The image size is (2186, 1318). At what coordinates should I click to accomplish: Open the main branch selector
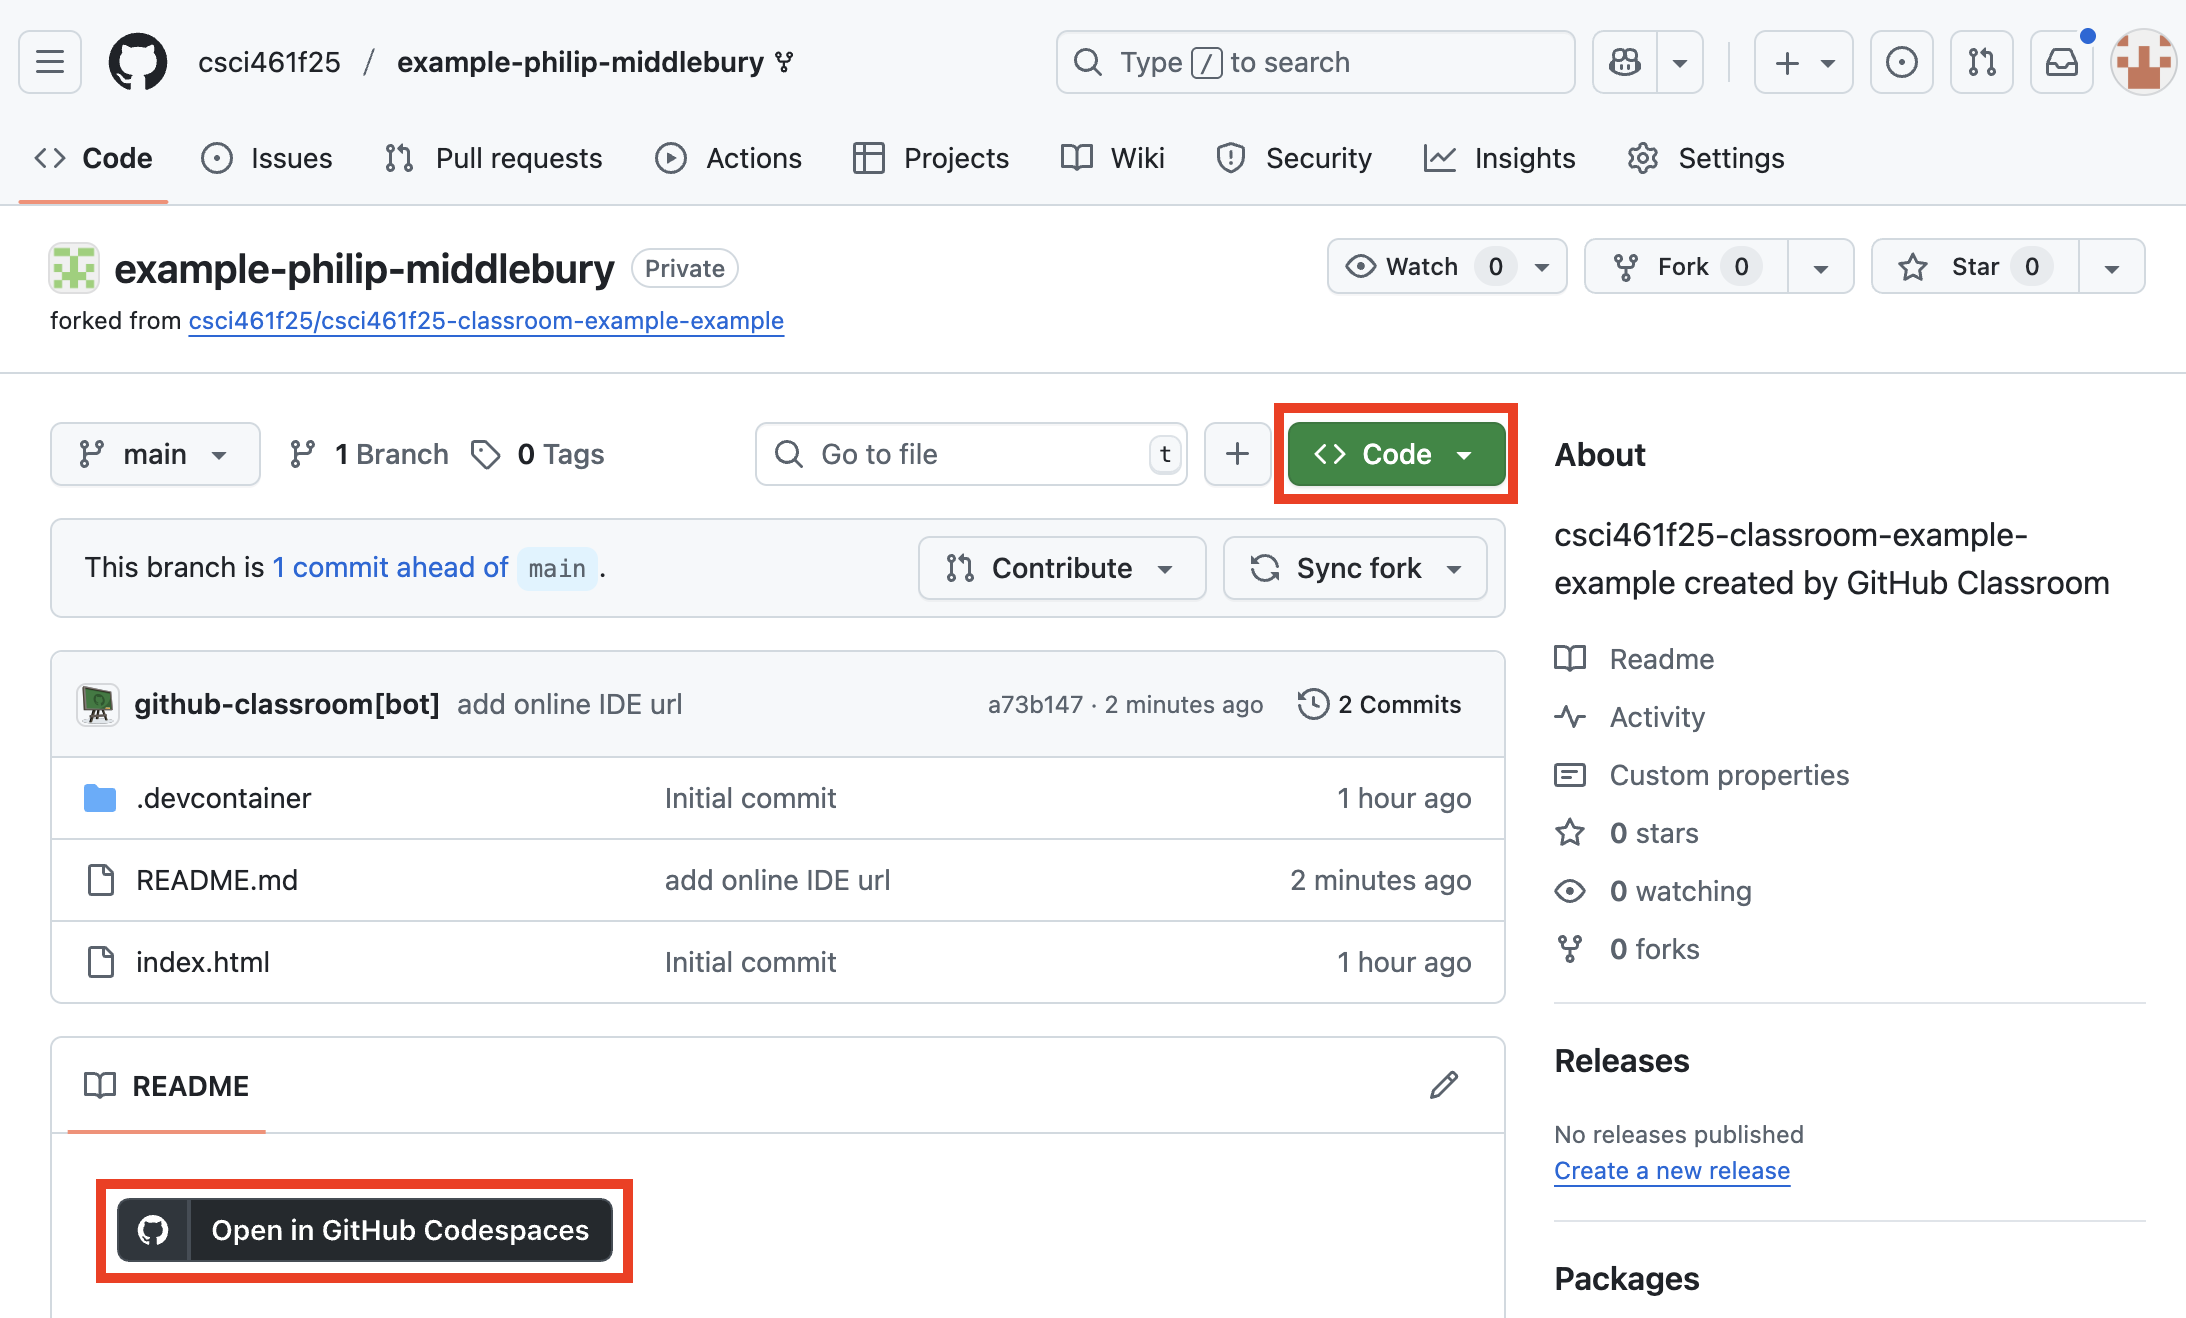tap(155, 454)
